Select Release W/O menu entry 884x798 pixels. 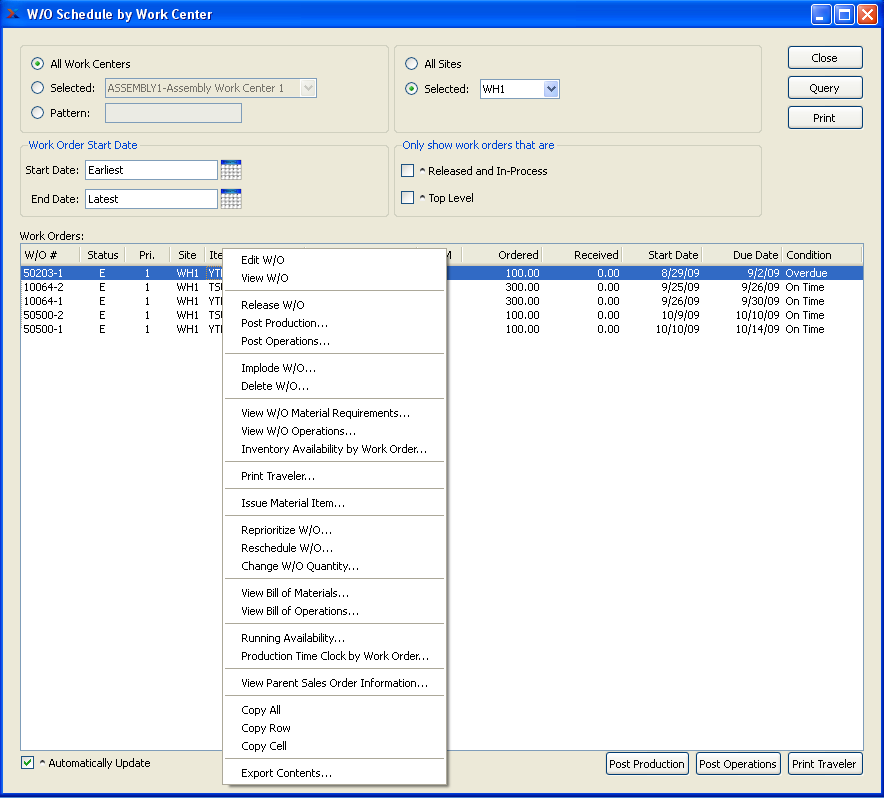point(273,305)
